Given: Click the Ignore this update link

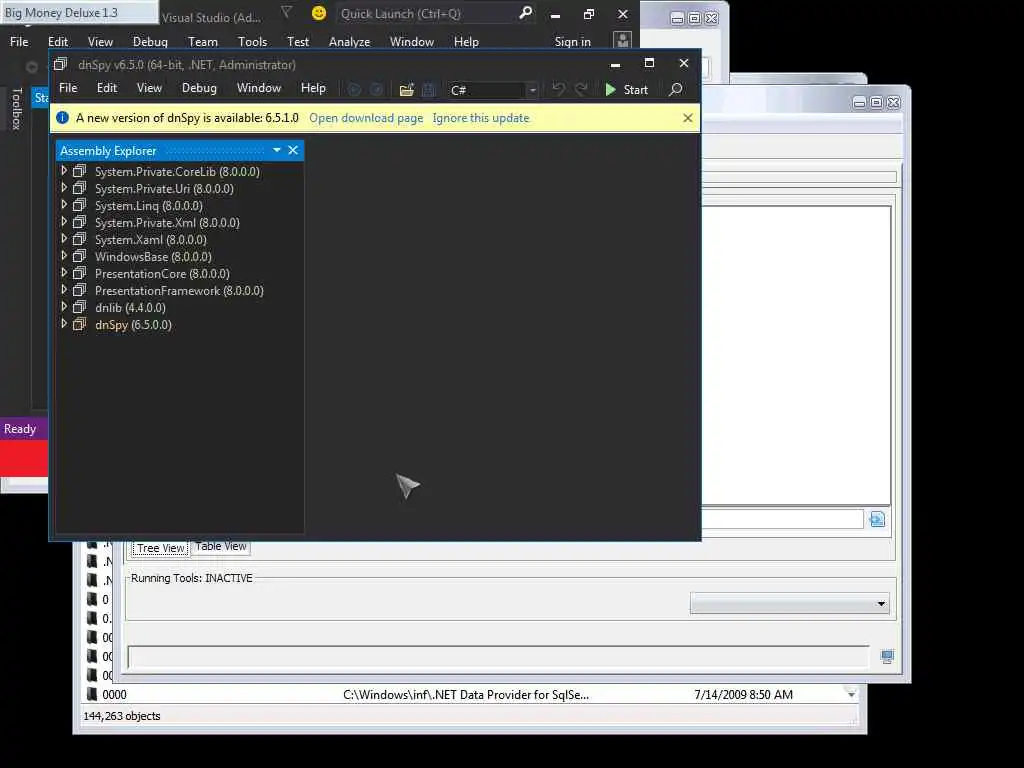Looking at the screenshot, I should coord(481,118).
